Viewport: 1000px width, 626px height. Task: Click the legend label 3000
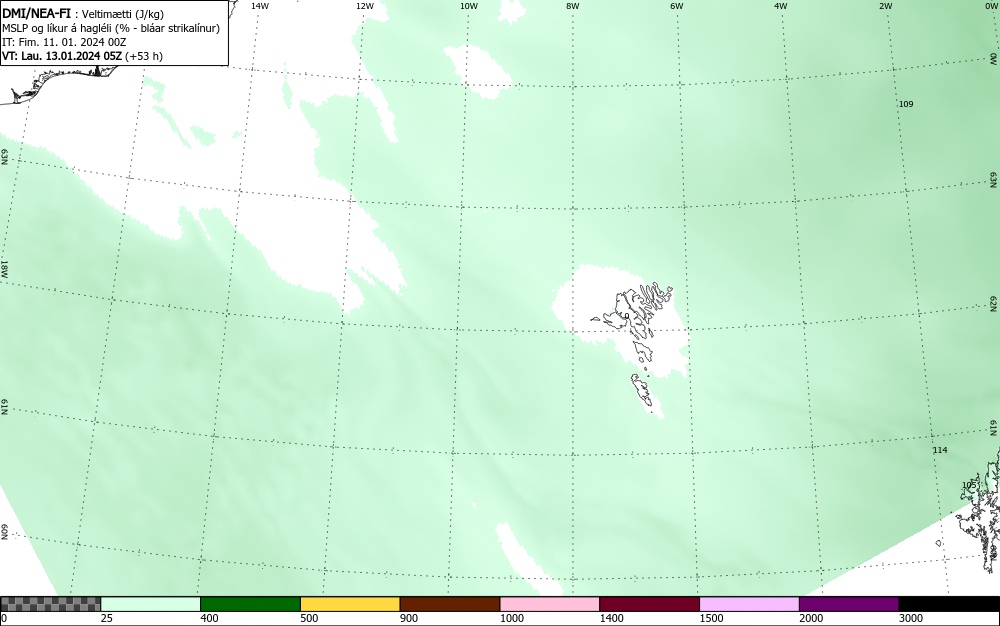(x=911, y=618)
